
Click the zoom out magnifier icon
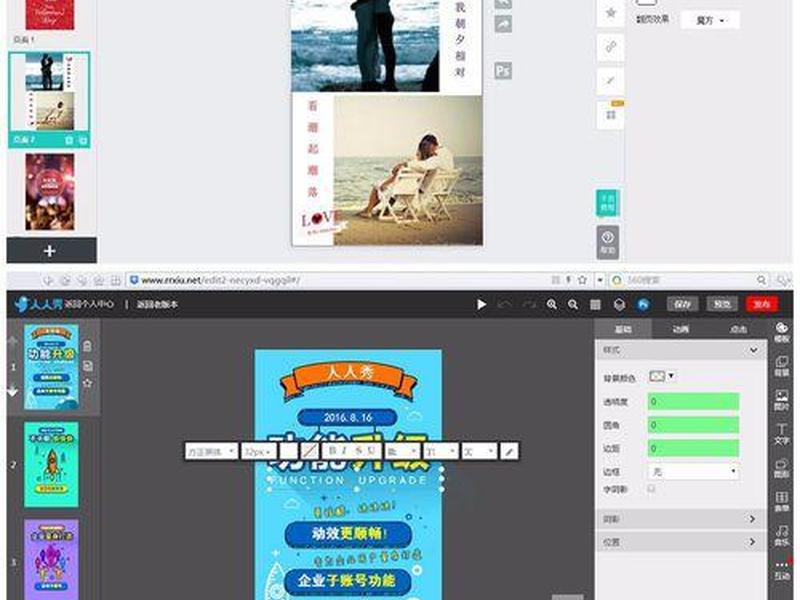(x=573, y=305)
